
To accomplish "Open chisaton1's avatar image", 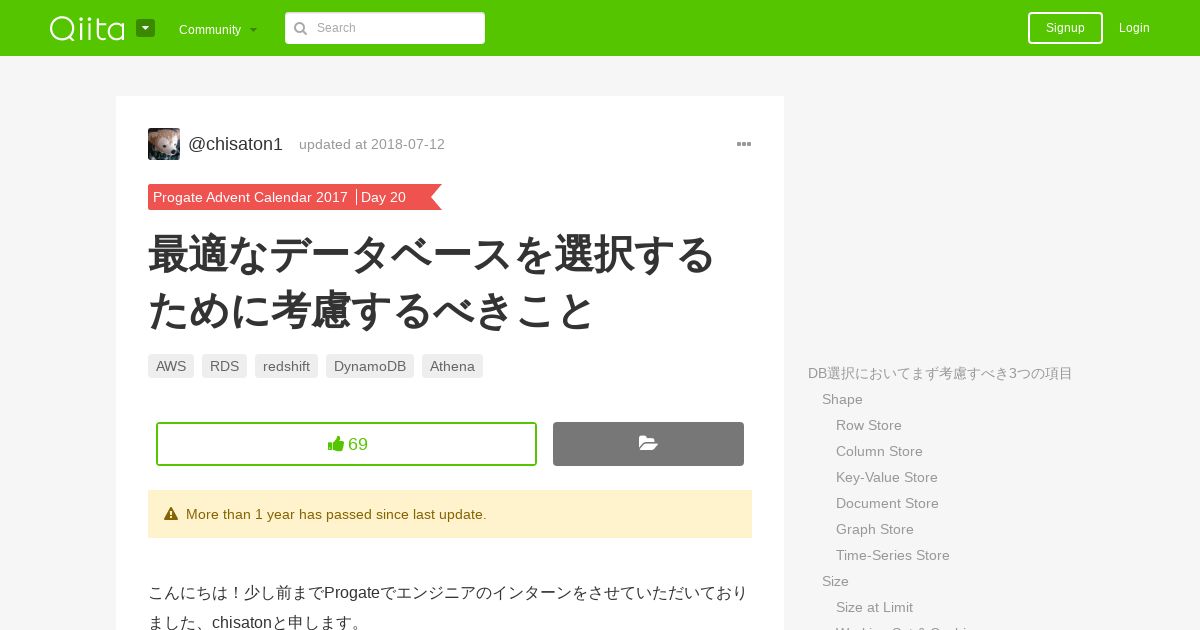I will (x=164, y=144).
